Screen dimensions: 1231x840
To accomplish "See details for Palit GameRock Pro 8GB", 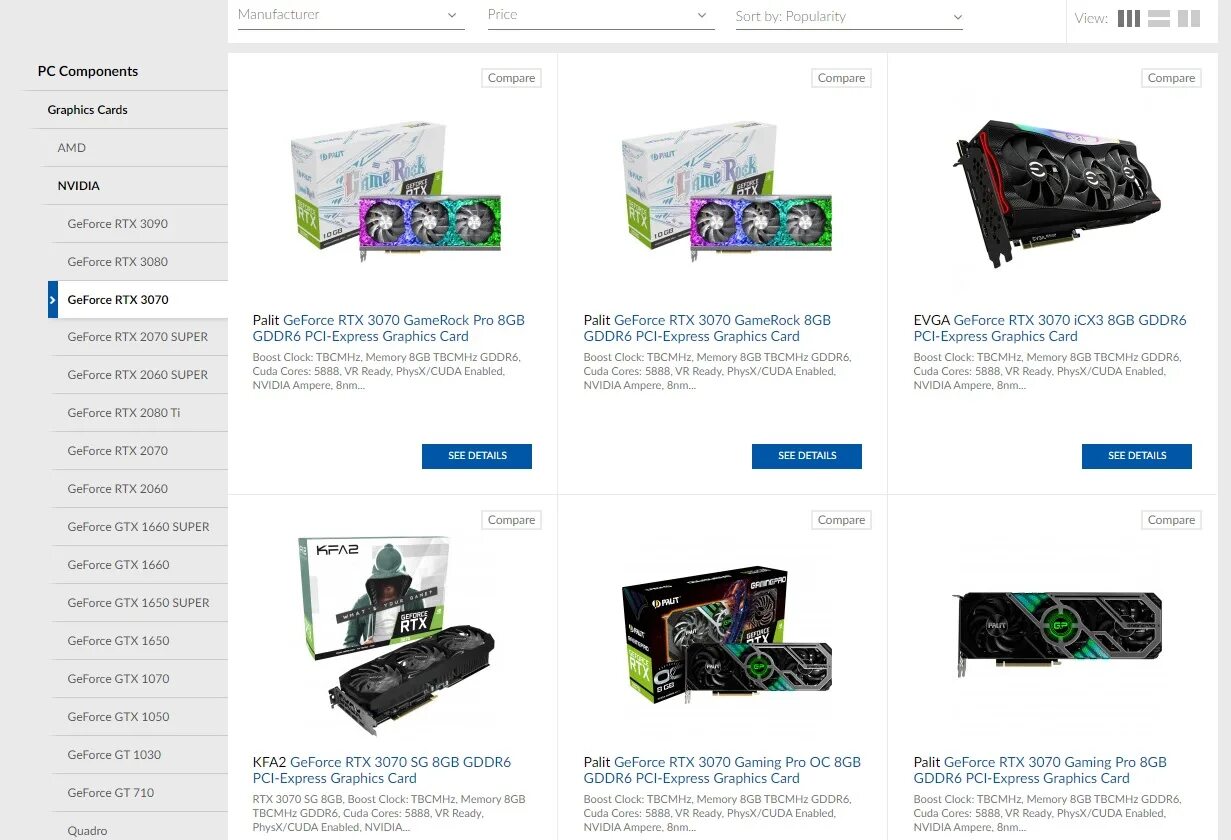I will pyautogui.click(x=477, y=456).
